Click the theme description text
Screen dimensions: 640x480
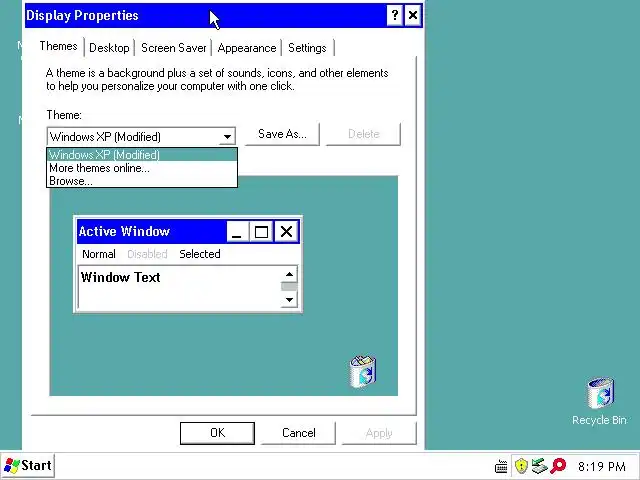coord(217,80)
